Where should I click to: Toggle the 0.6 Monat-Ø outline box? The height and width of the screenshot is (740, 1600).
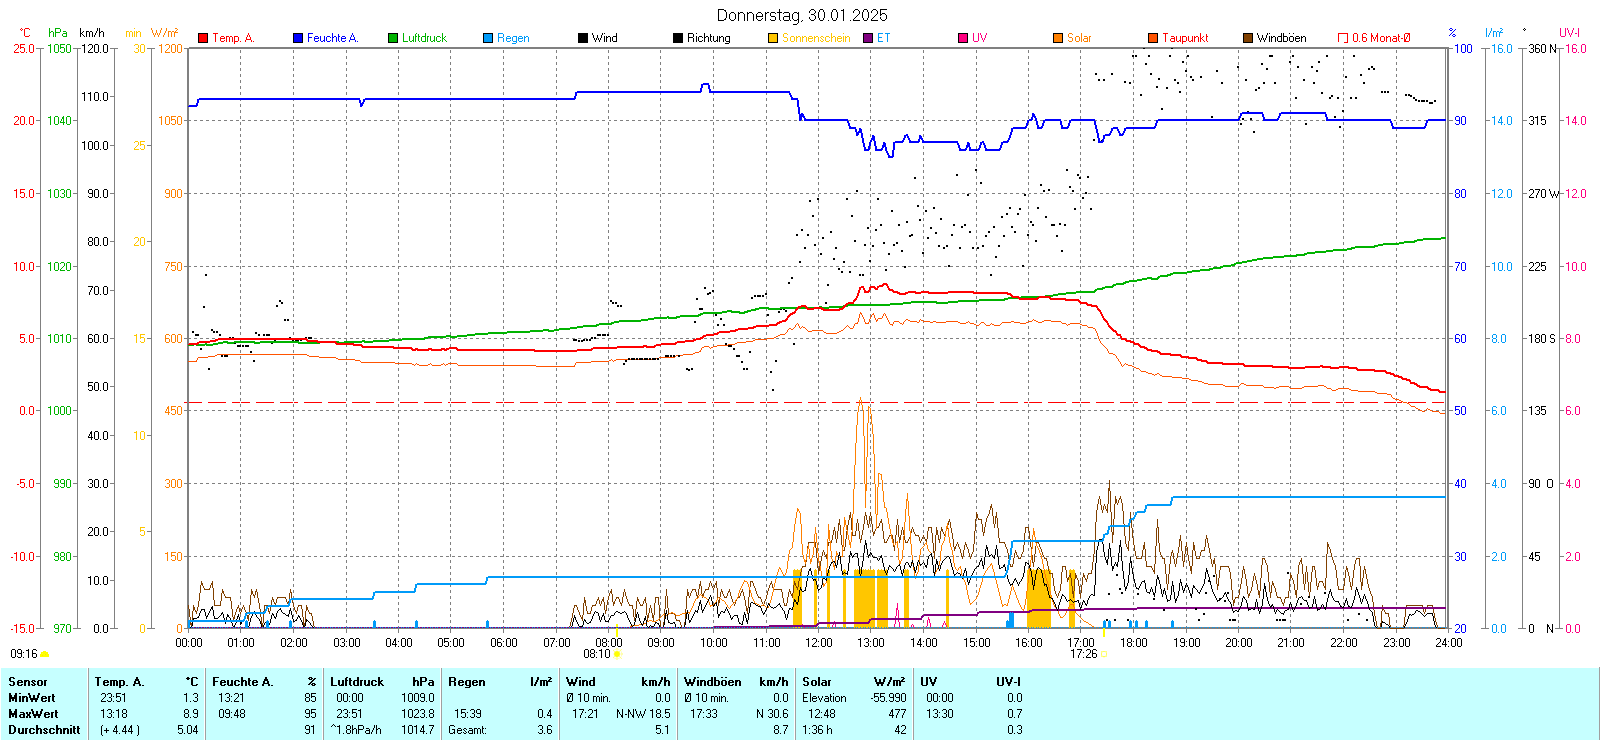(1343, 38)
